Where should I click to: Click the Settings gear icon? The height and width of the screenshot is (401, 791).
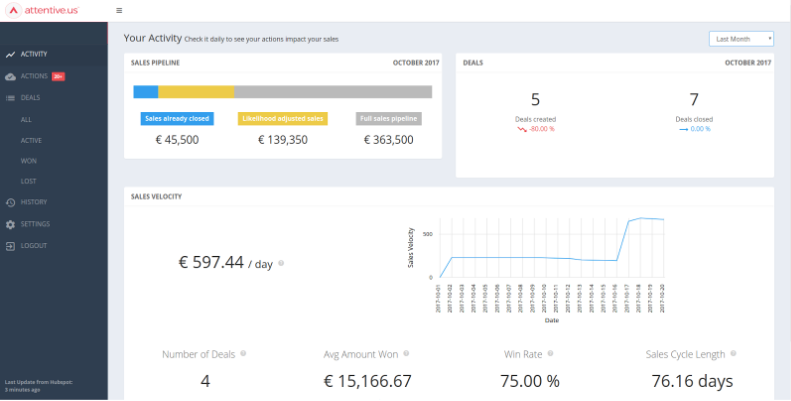[x=10, y=224]
